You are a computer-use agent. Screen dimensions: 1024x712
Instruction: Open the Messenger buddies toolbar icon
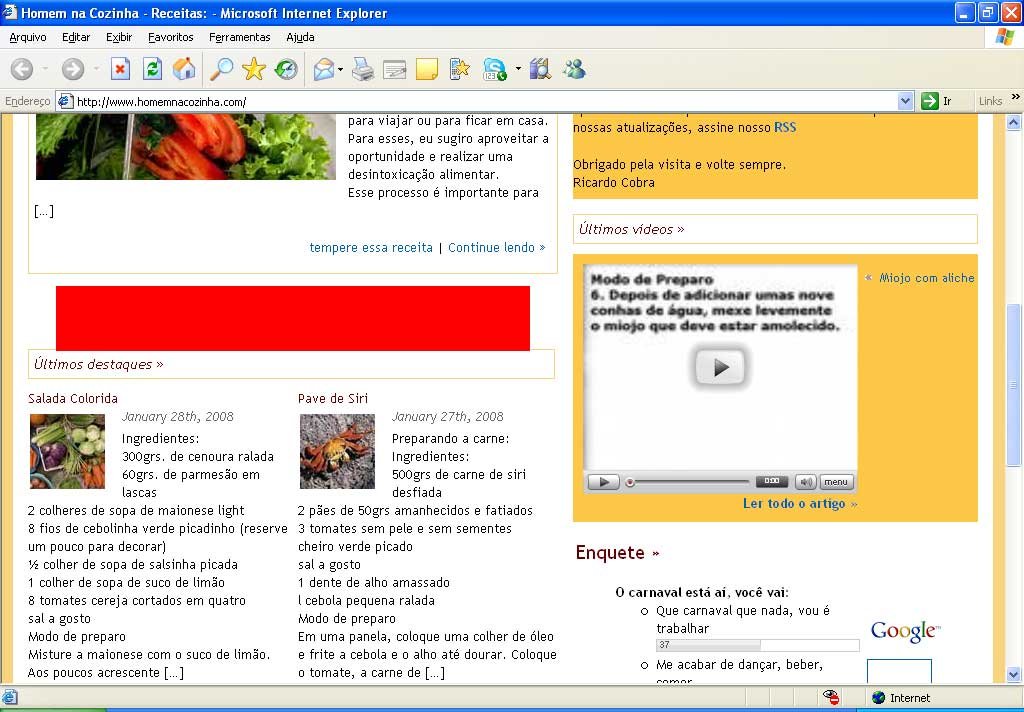(574, 69)
